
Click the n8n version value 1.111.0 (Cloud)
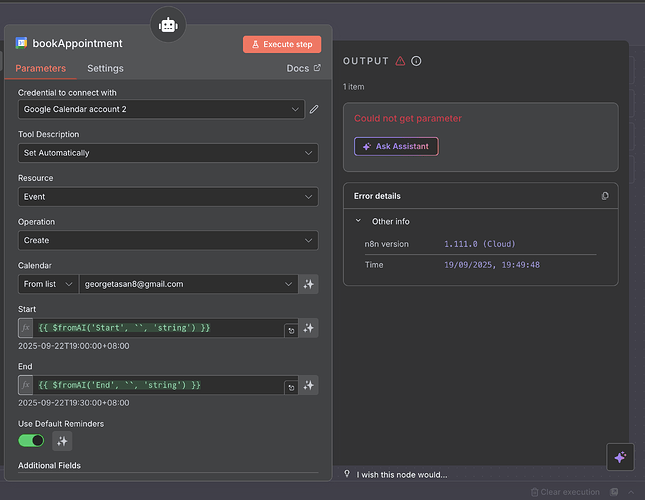480,244
